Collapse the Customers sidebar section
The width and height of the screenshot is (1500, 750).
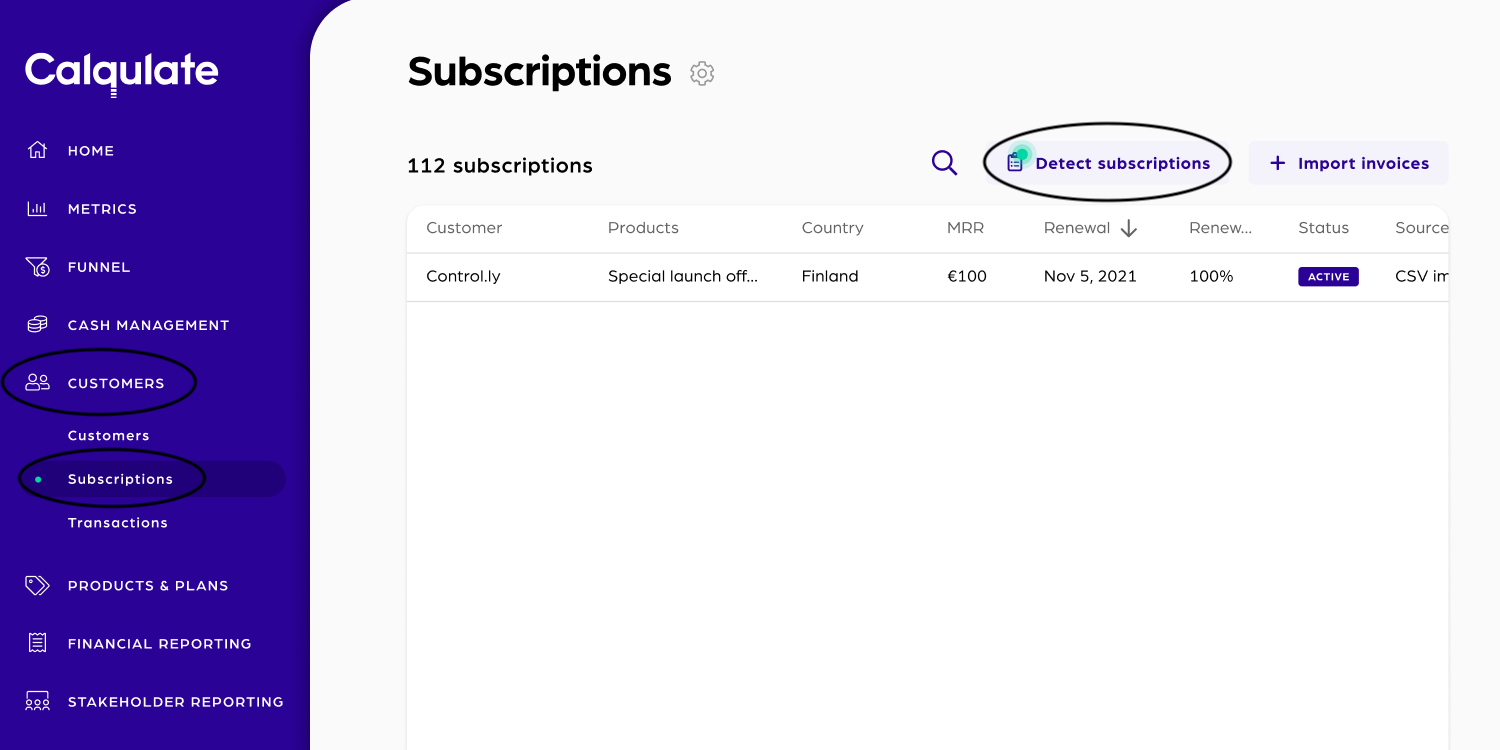(x=116, y=383)
